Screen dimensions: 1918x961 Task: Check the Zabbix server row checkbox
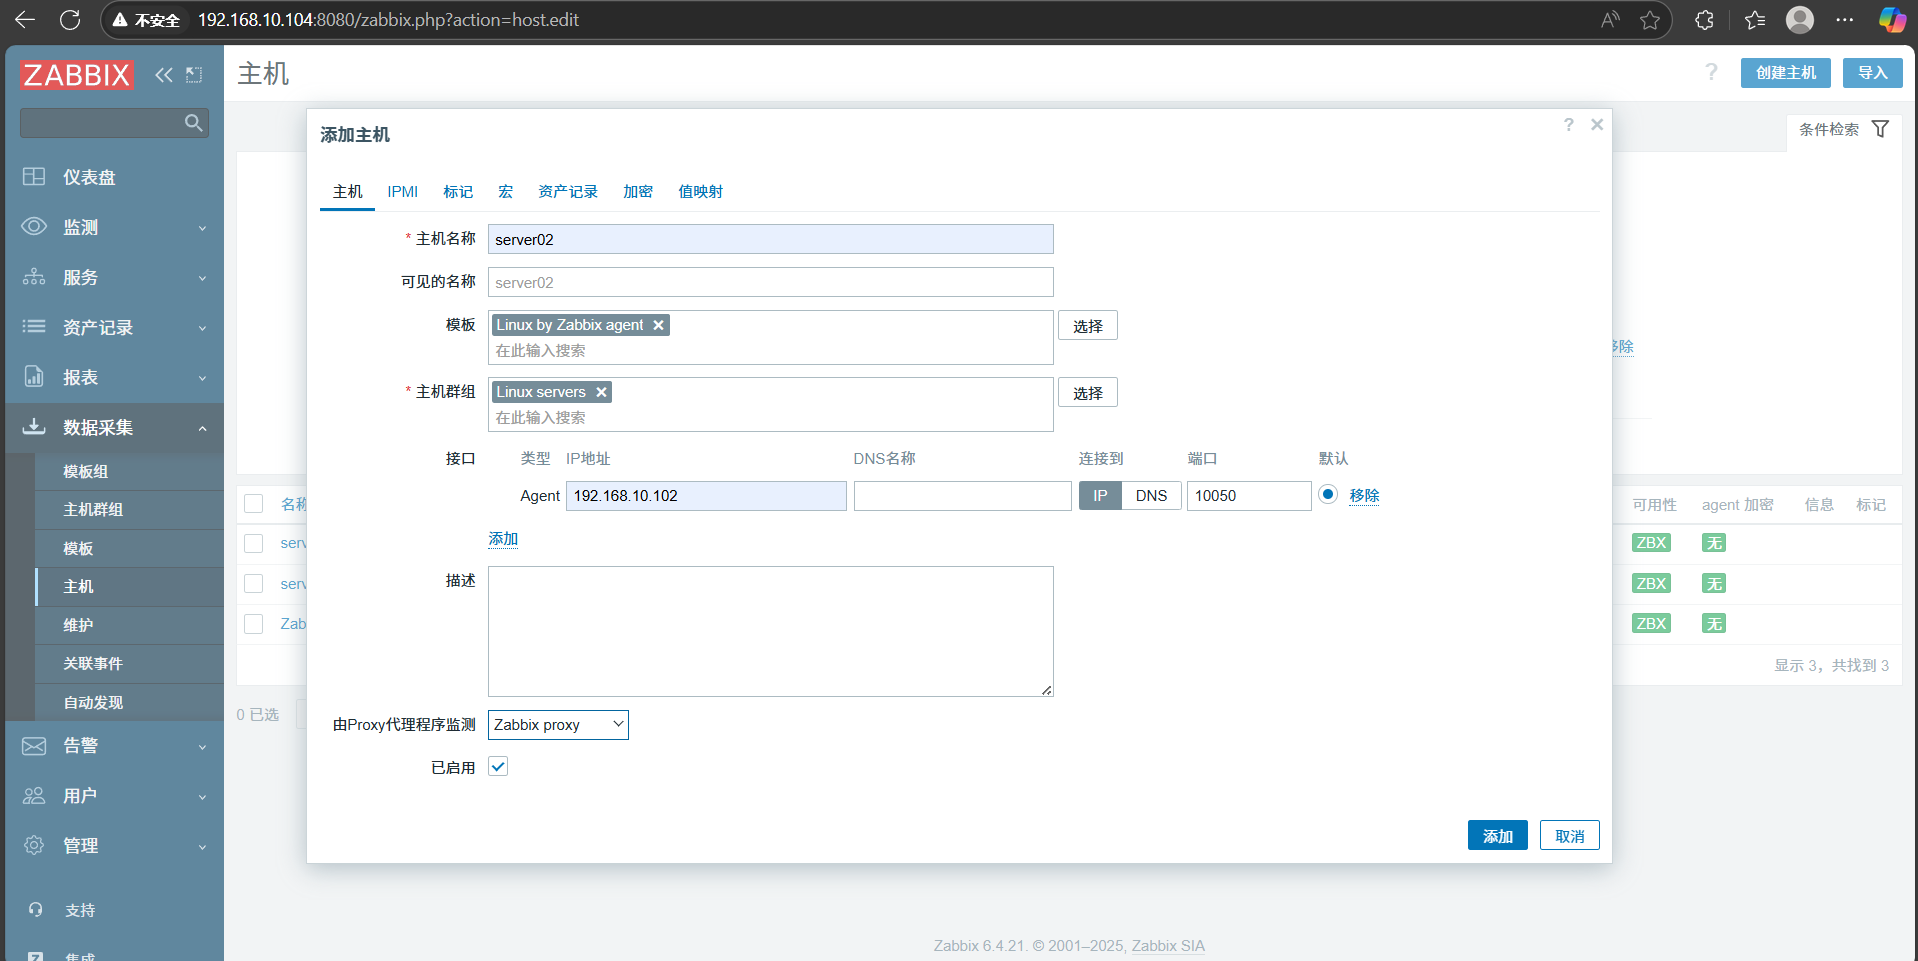tap(254, 624)
